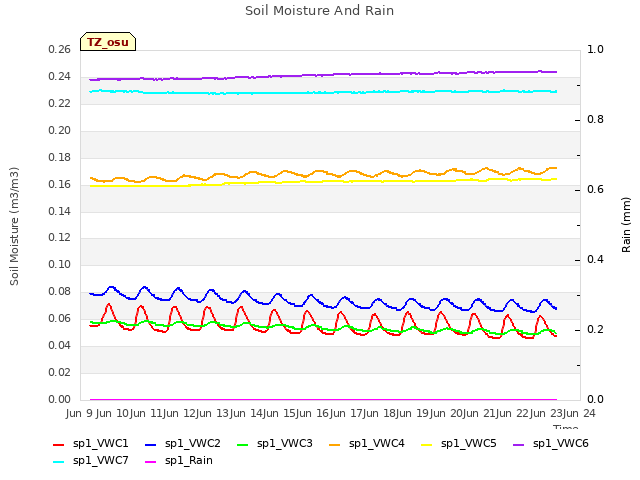Viewport: 640px width, 480px height.
Task: Click the chart title Soil Moisture And Rain
Action: 319,11
